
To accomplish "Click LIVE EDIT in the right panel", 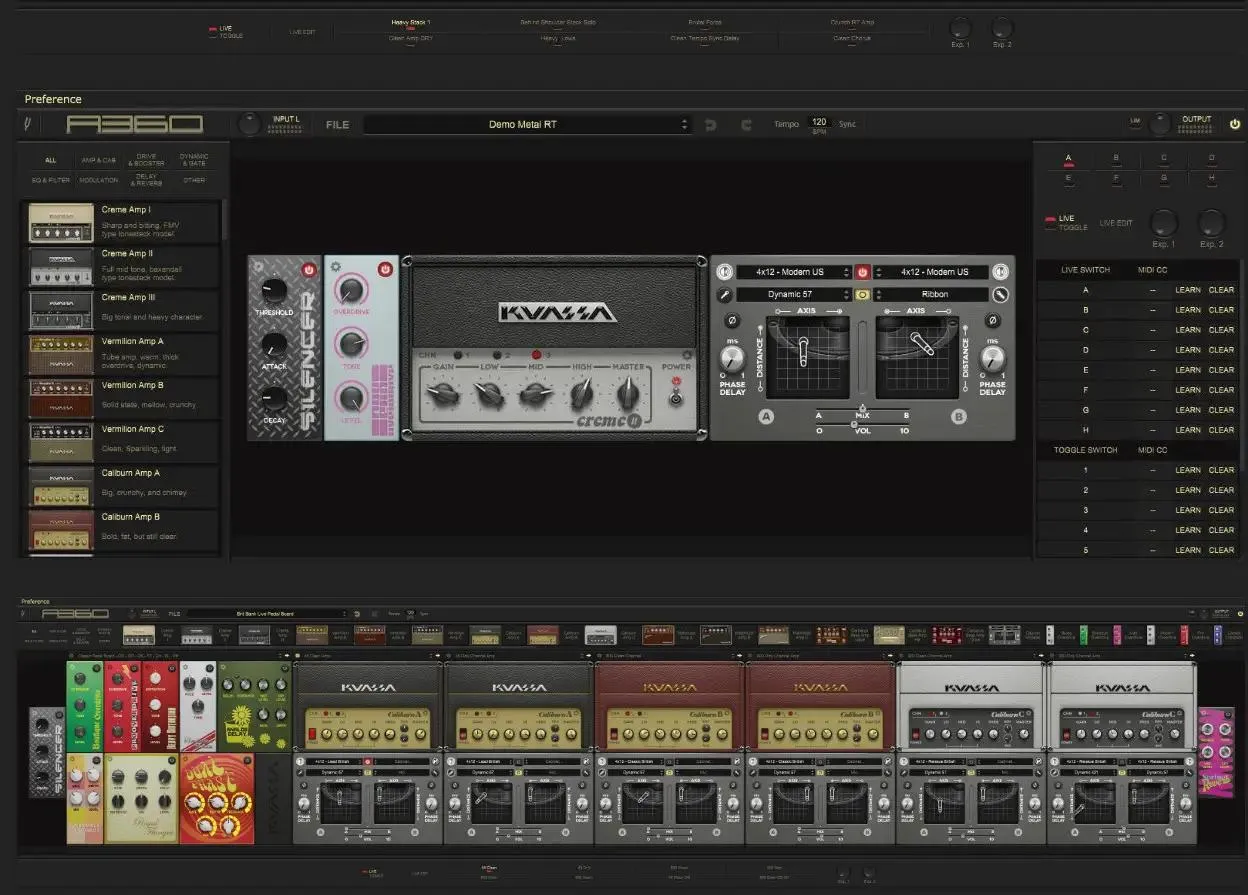I will coord(1116,223).
